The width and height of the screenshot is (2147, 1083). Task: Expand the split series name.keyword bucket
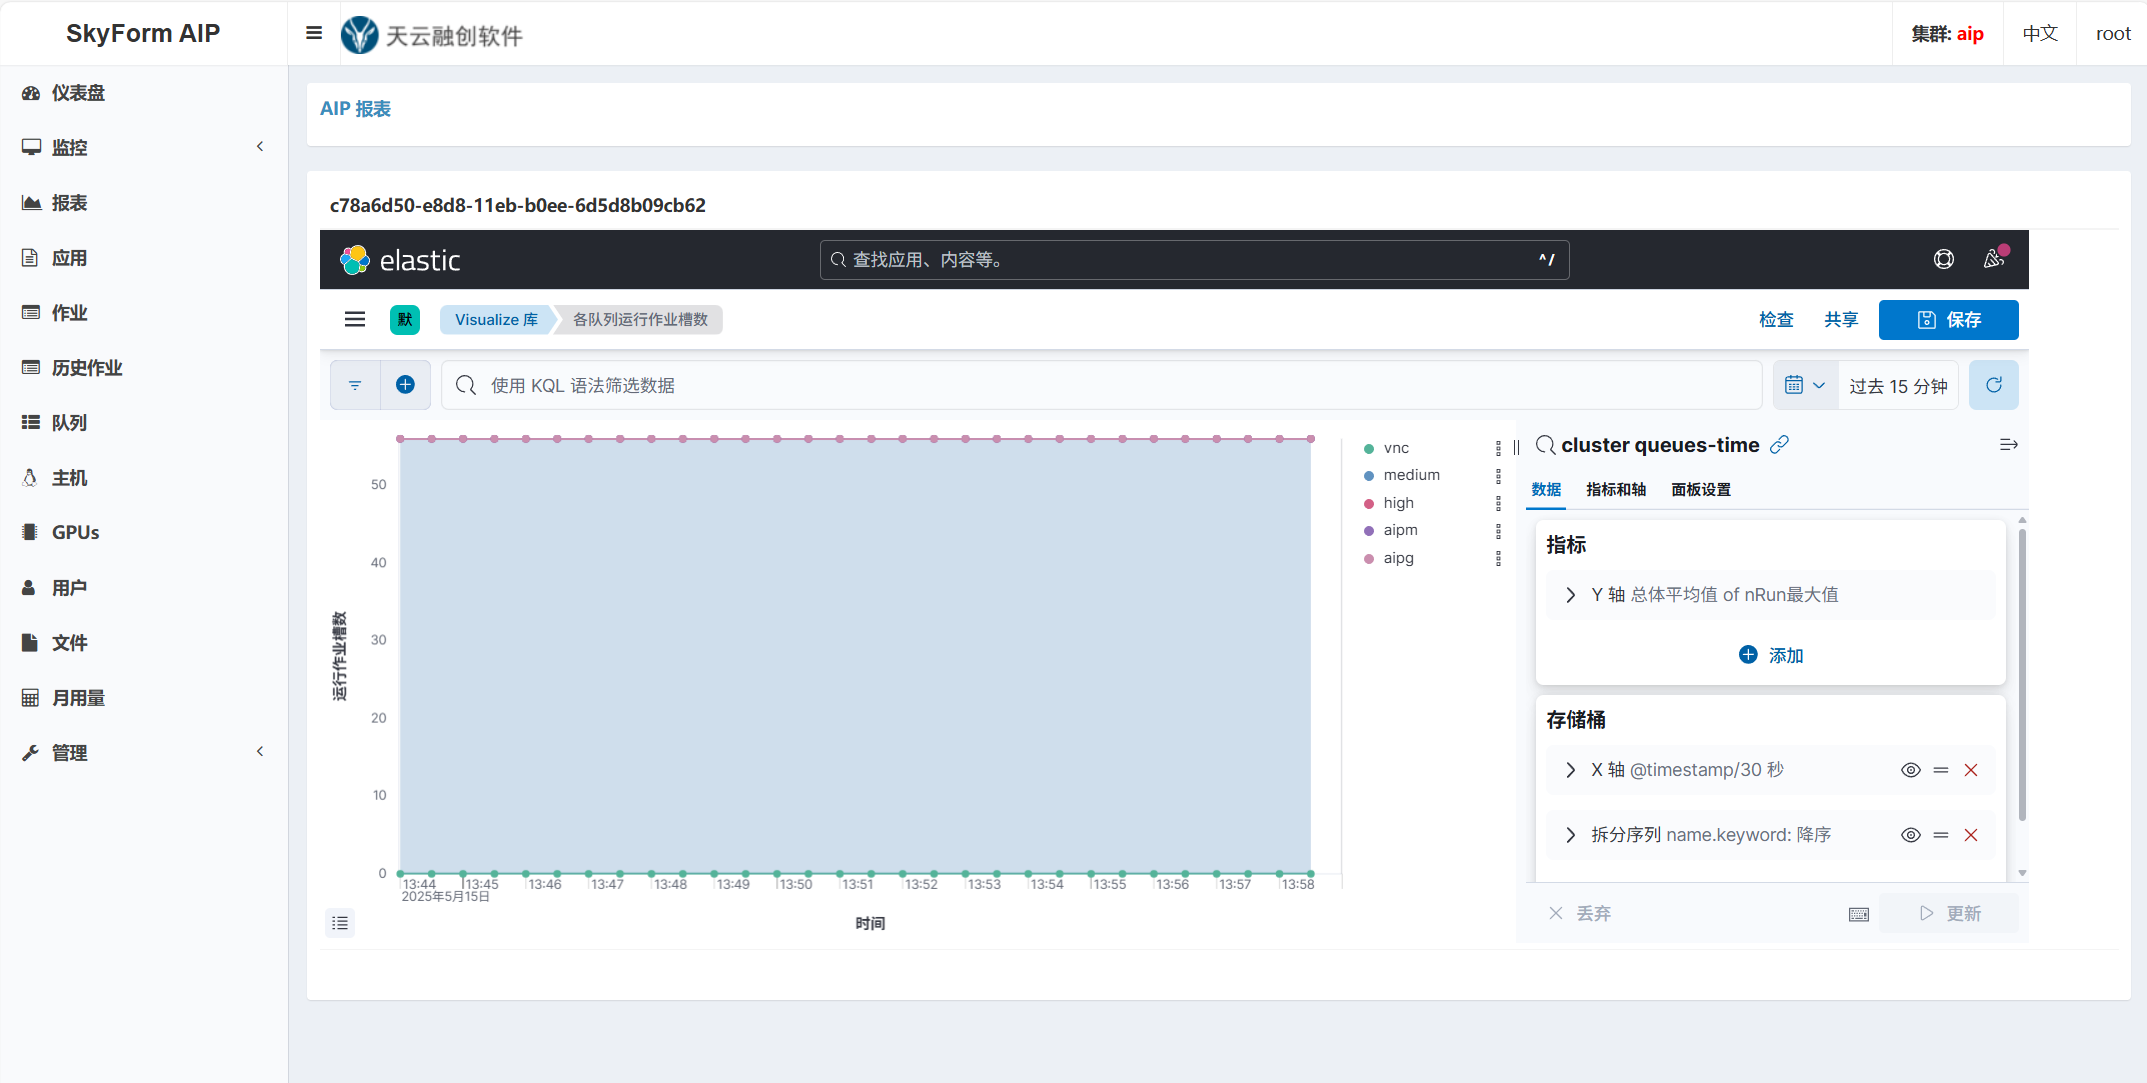(1570, 835)
